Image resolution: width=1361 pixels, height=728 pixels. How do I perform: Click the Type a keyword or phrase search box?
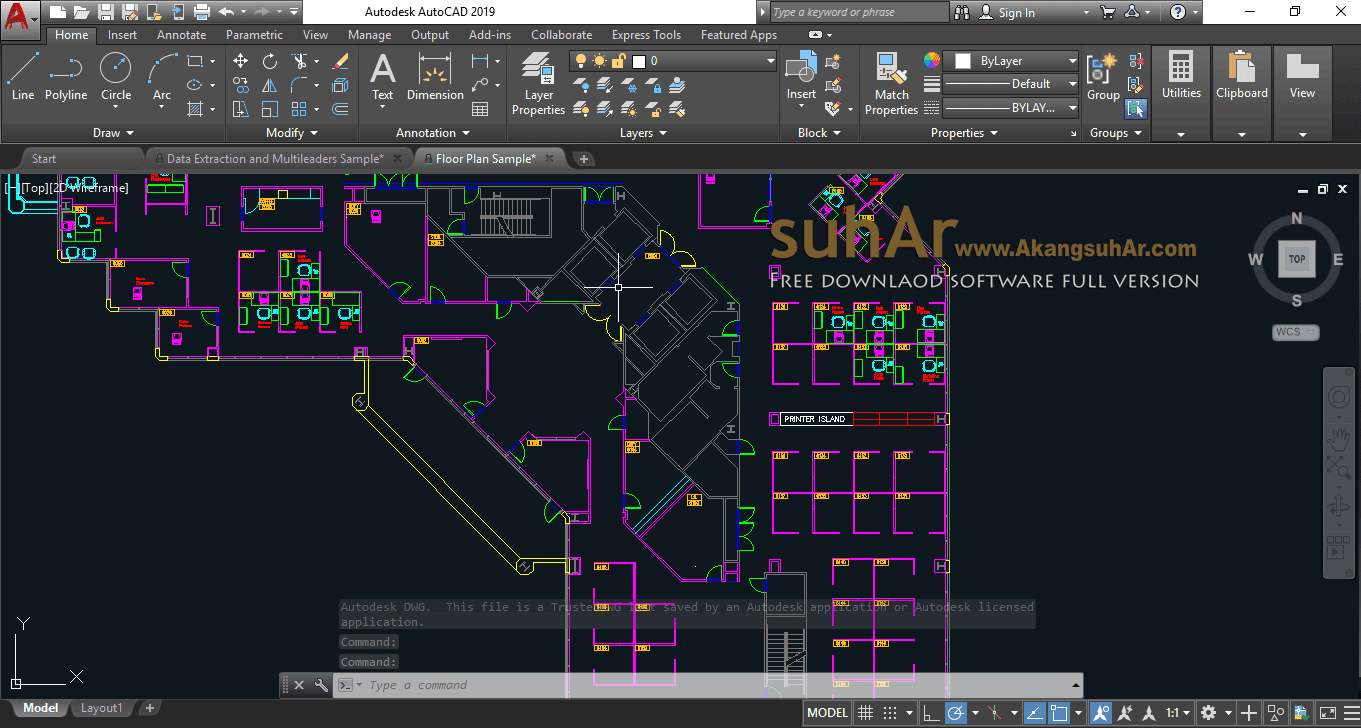click(859, 12)
